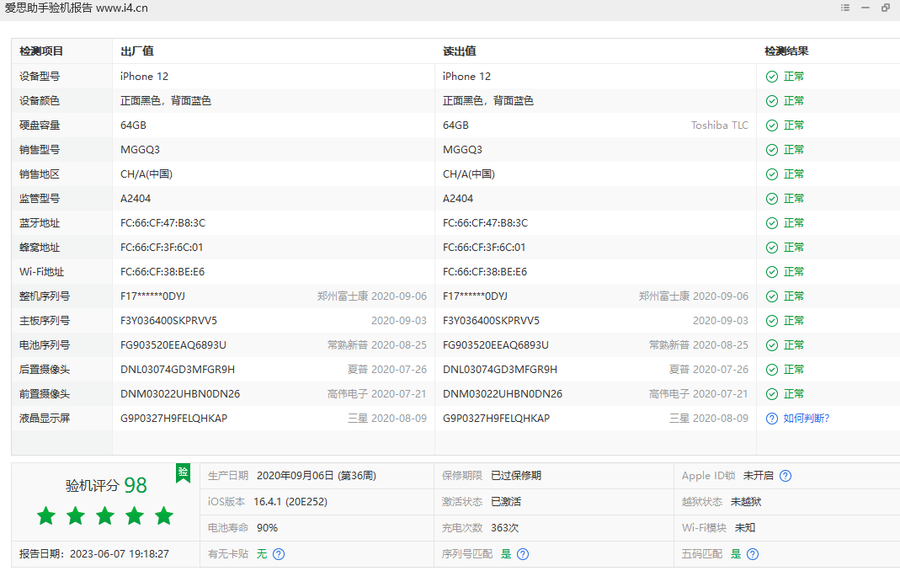The width and height of the screenshot is (900, 571).
Task: Click the fifth green rating star
Action: tap(164, 516)
